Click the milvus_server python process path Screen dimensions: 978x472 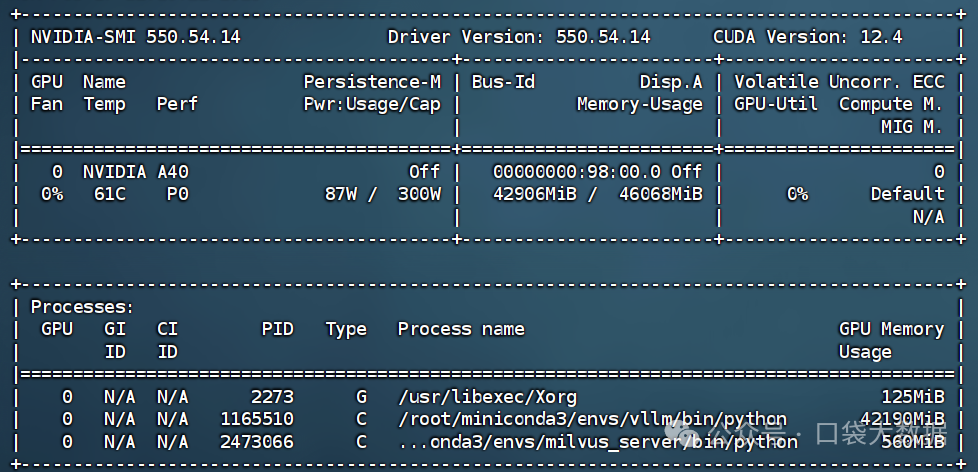pos(598,441)
